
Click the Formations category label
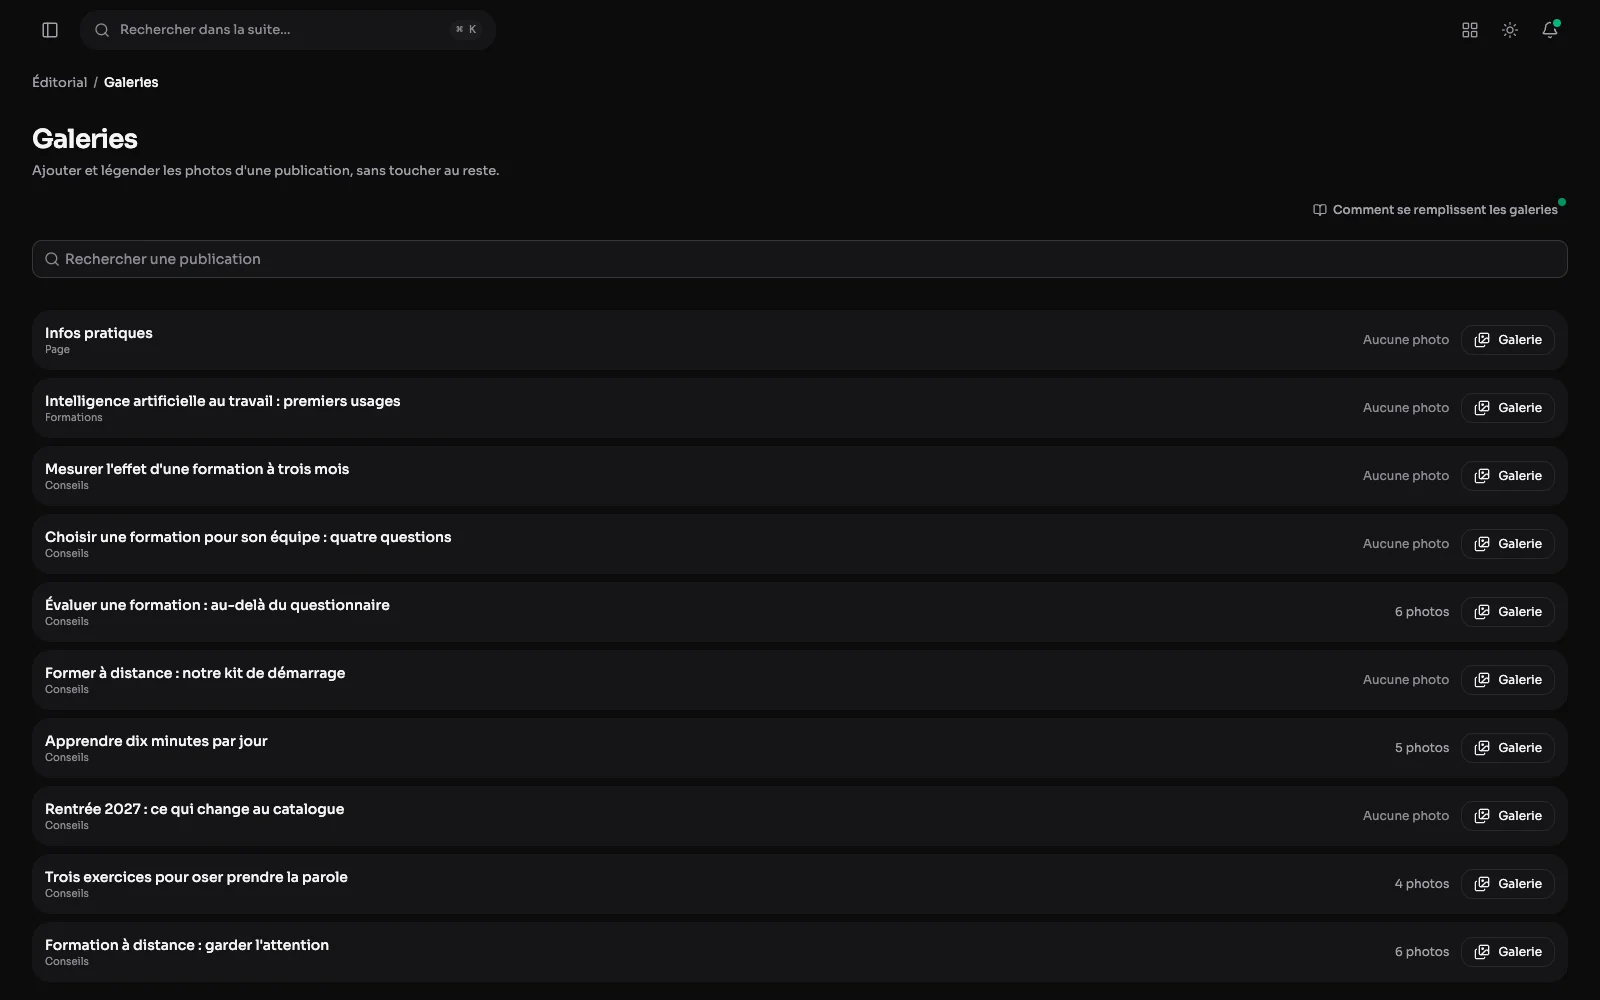click(x=74, y=418)
